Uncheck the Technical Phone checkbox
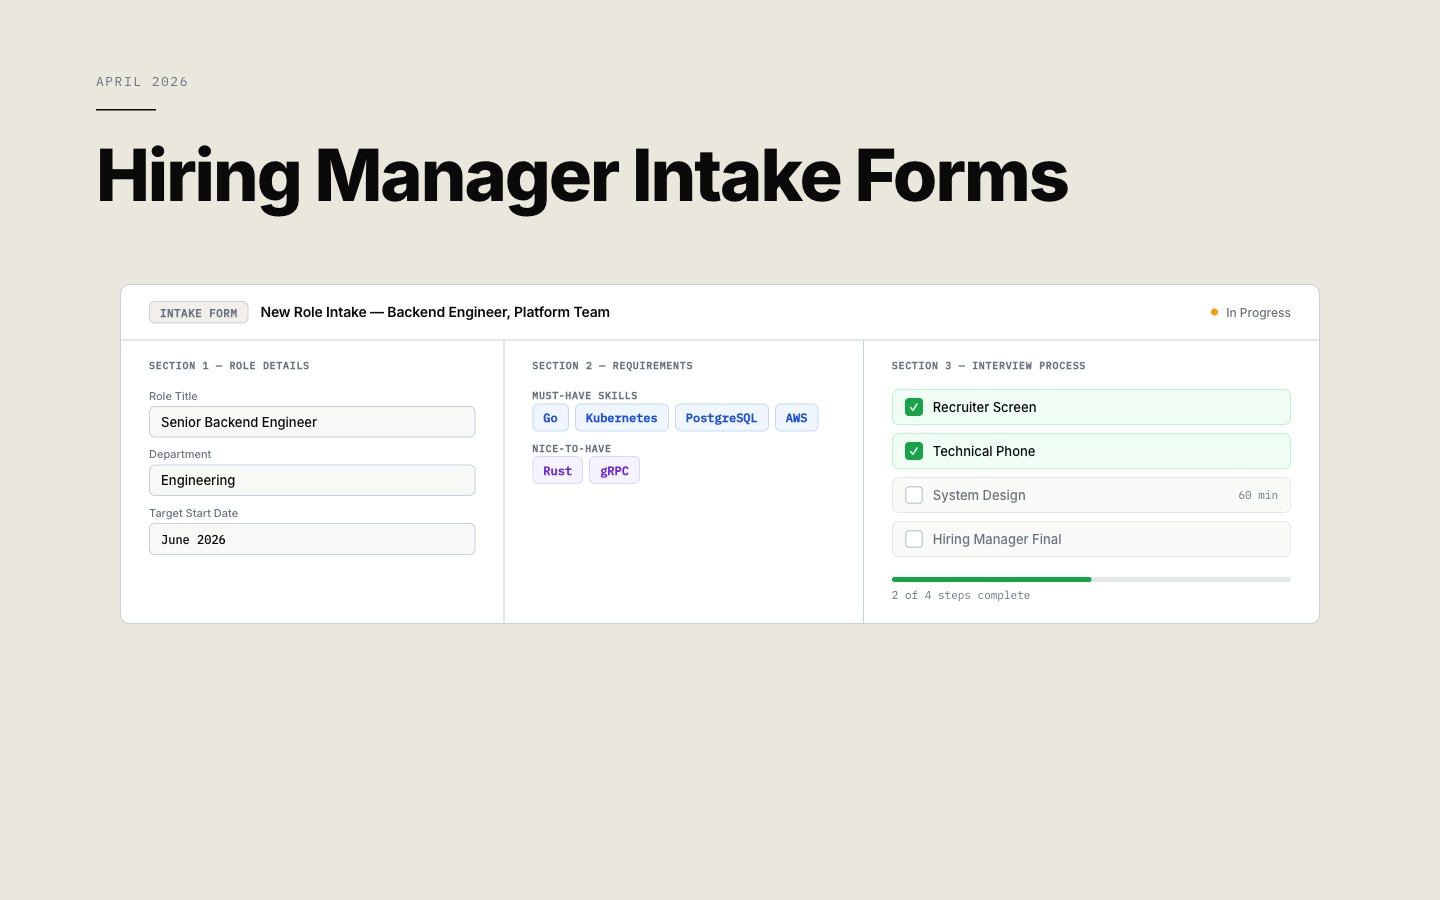1440x900 pixels. pos(913,451)
